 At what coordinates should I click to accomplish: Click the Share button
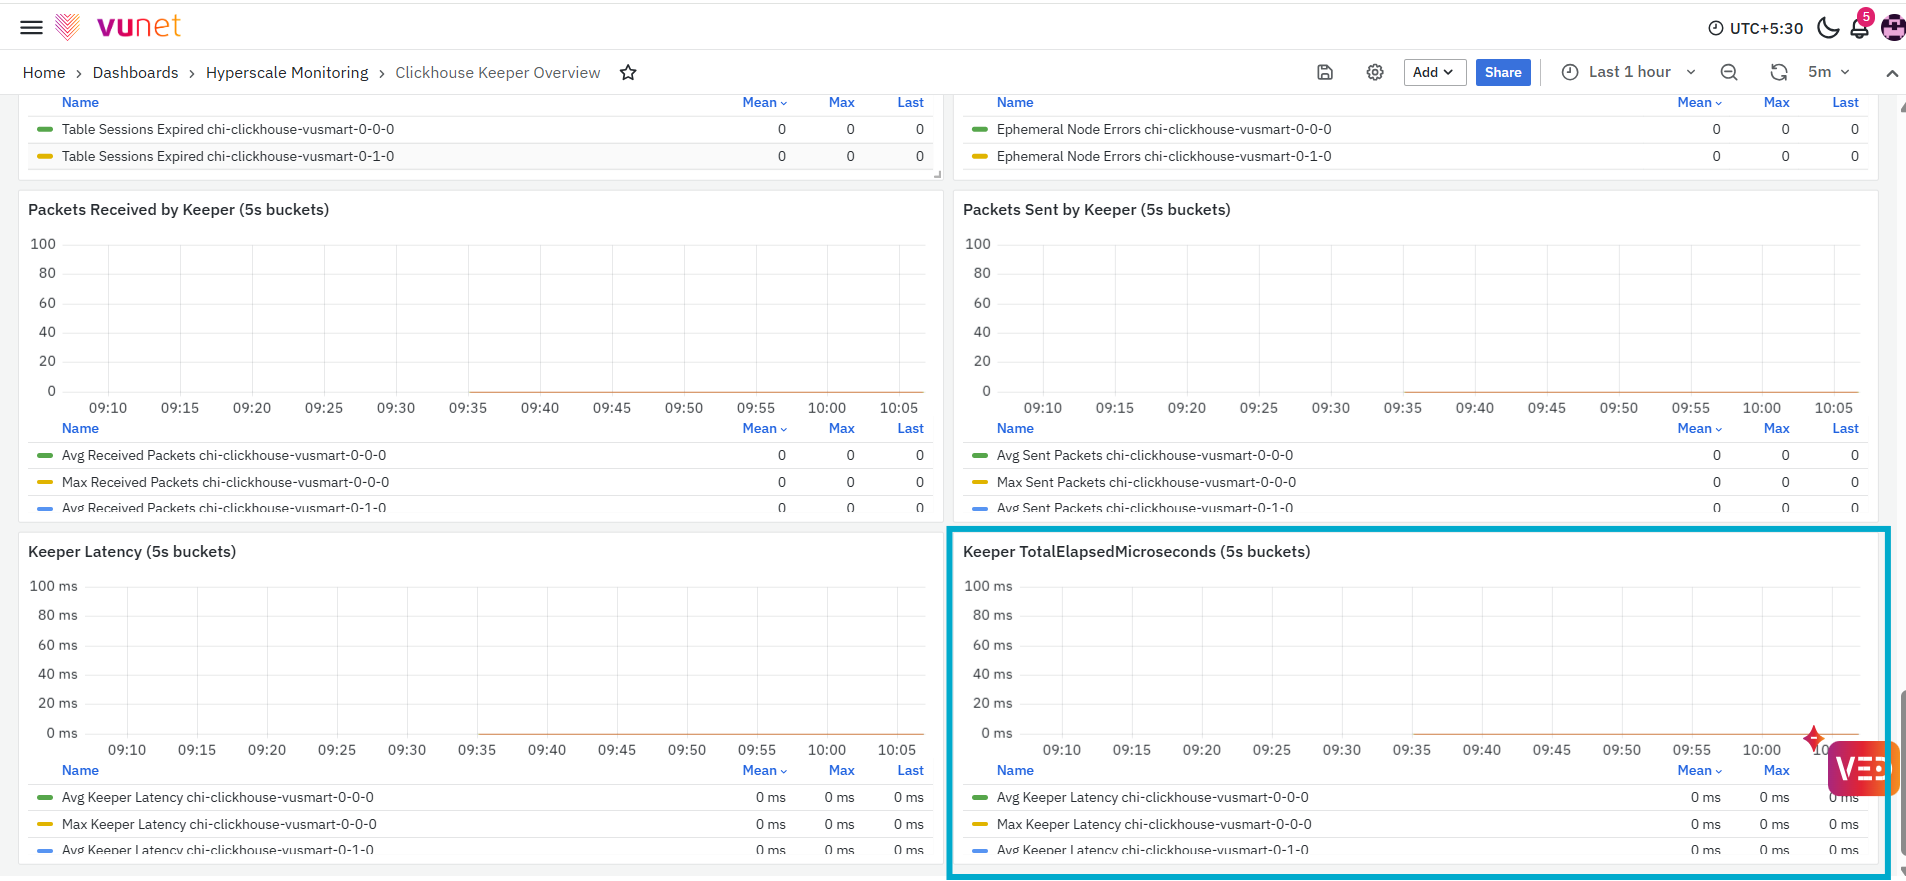tap(1503, 72)
